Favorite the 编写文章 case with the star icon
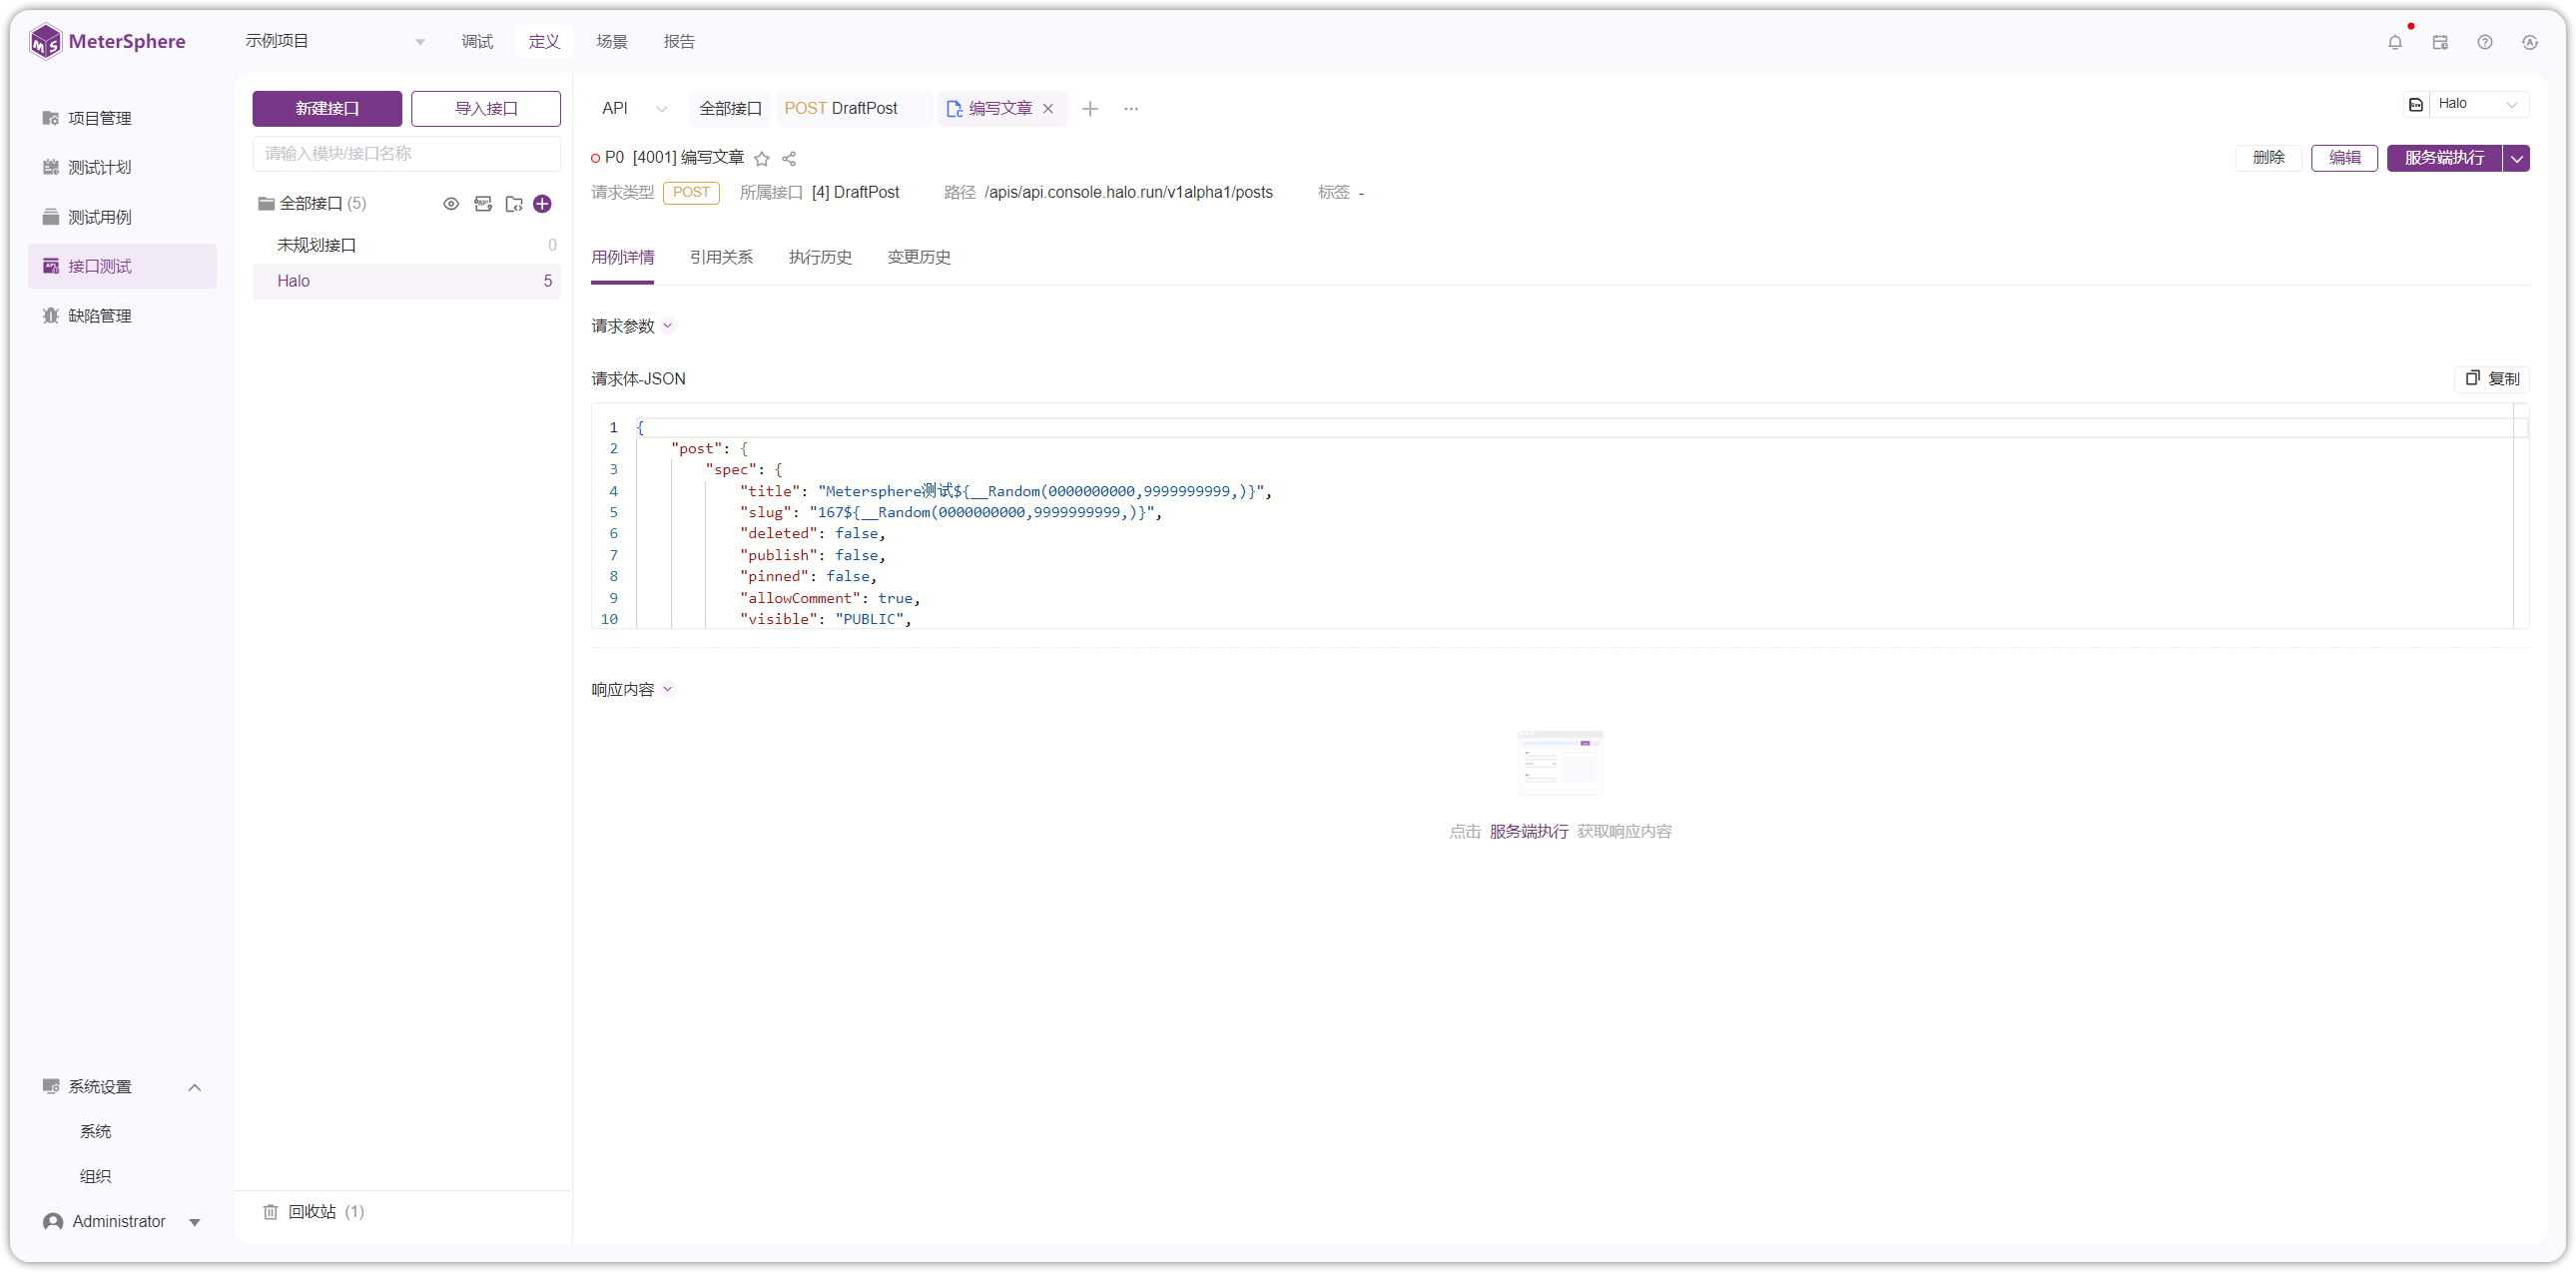Screen dimensions: 2576x1272 pos(762,158)
